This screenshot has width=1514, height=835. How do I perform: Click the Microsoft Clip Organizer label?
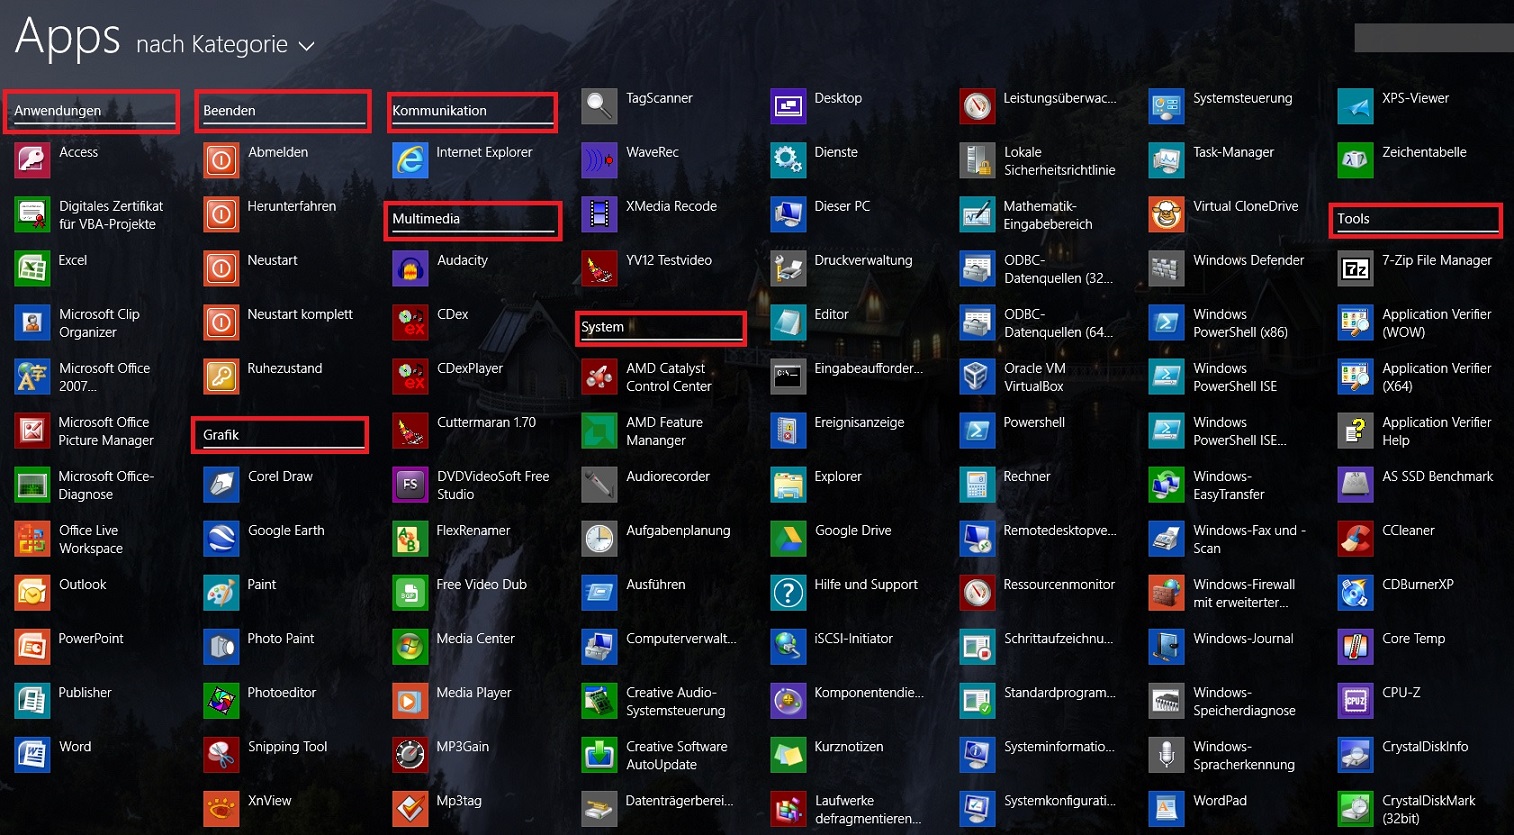click(99, 323)
